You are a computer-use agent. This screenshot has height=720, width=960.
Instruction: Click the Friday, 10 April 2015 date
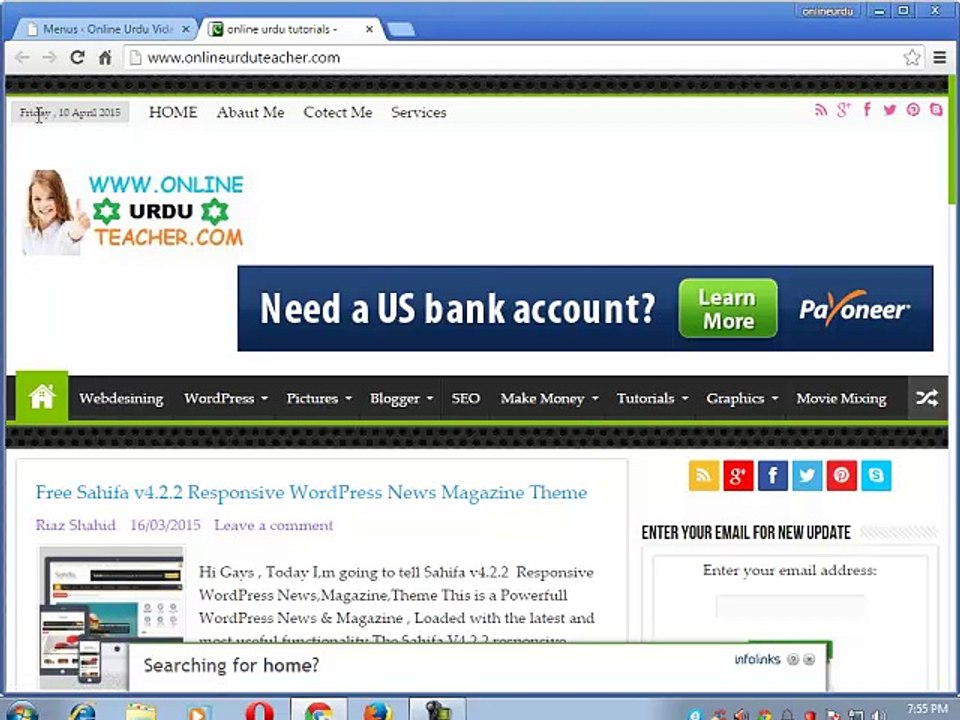(70, 113)
